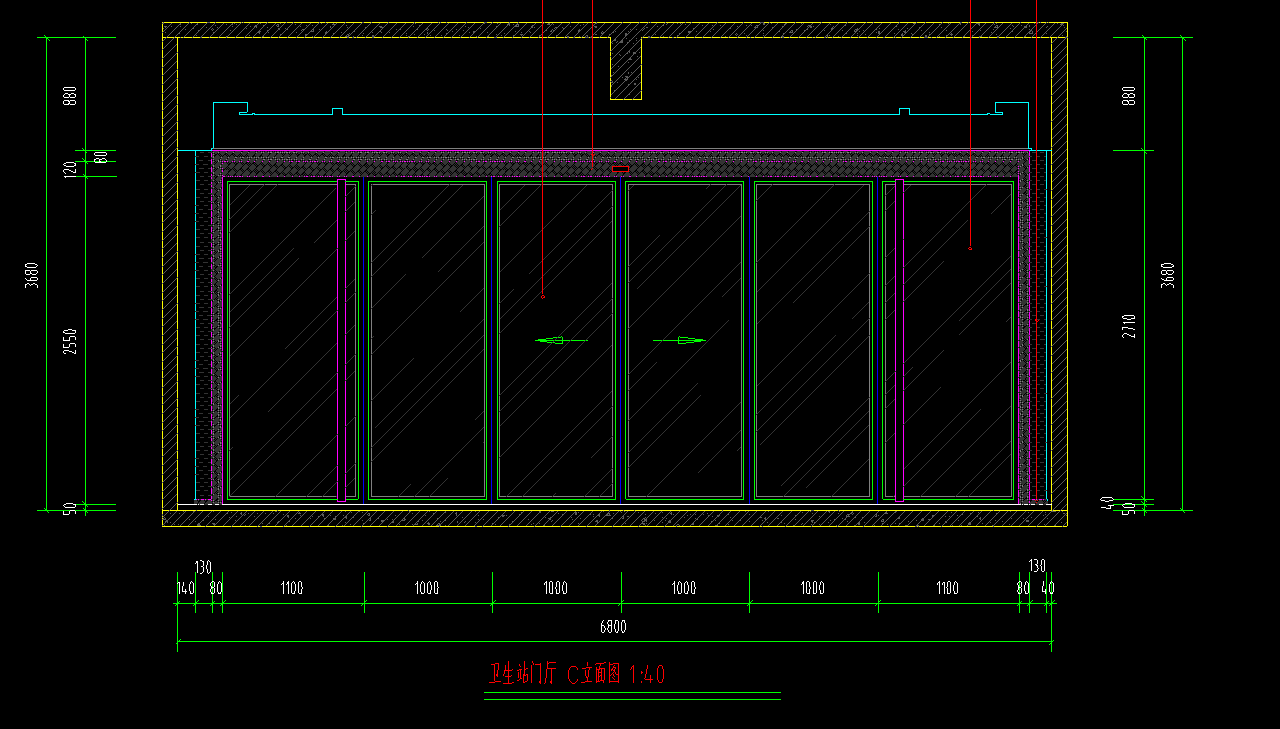Select the '880' dimension on the right side
Viewport: 1280px width, 729px height.
pyautogui.click(x=1129, y=96)
